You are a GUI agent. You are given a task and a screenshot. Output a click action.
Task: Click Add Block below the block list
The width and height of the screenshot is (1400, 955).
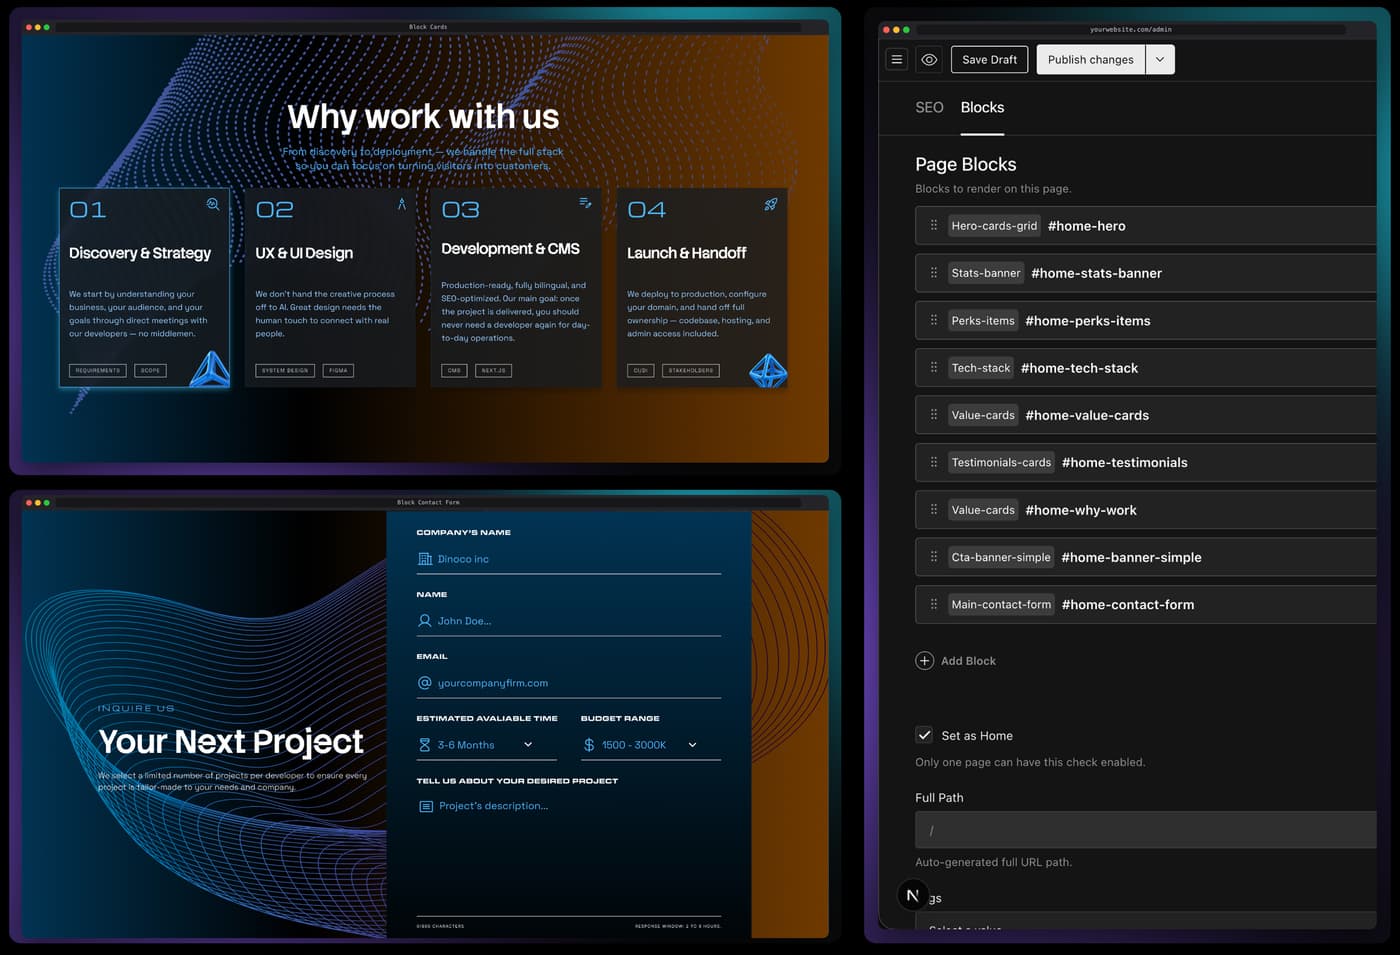[x=956, y=661]
